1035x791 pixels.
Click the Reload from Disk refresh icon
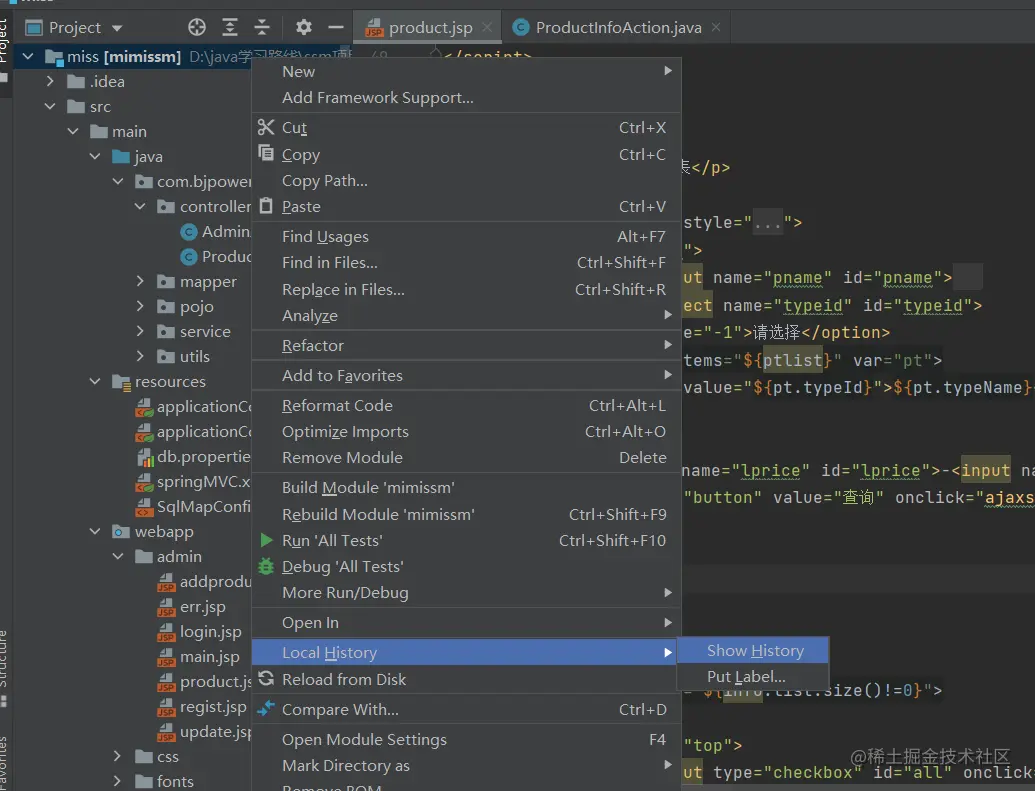coord(265,679)
